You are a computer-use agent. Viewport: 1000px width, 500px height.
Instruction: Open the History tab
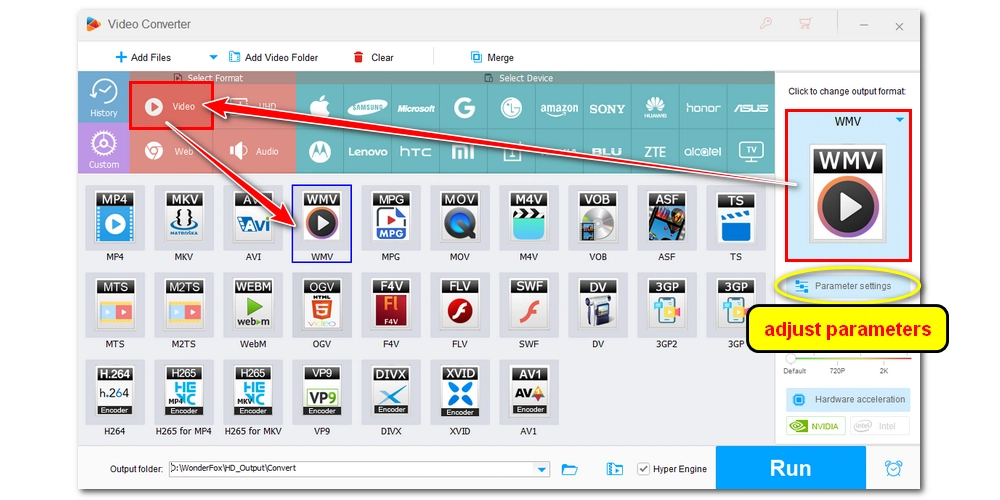pos(103,98)
